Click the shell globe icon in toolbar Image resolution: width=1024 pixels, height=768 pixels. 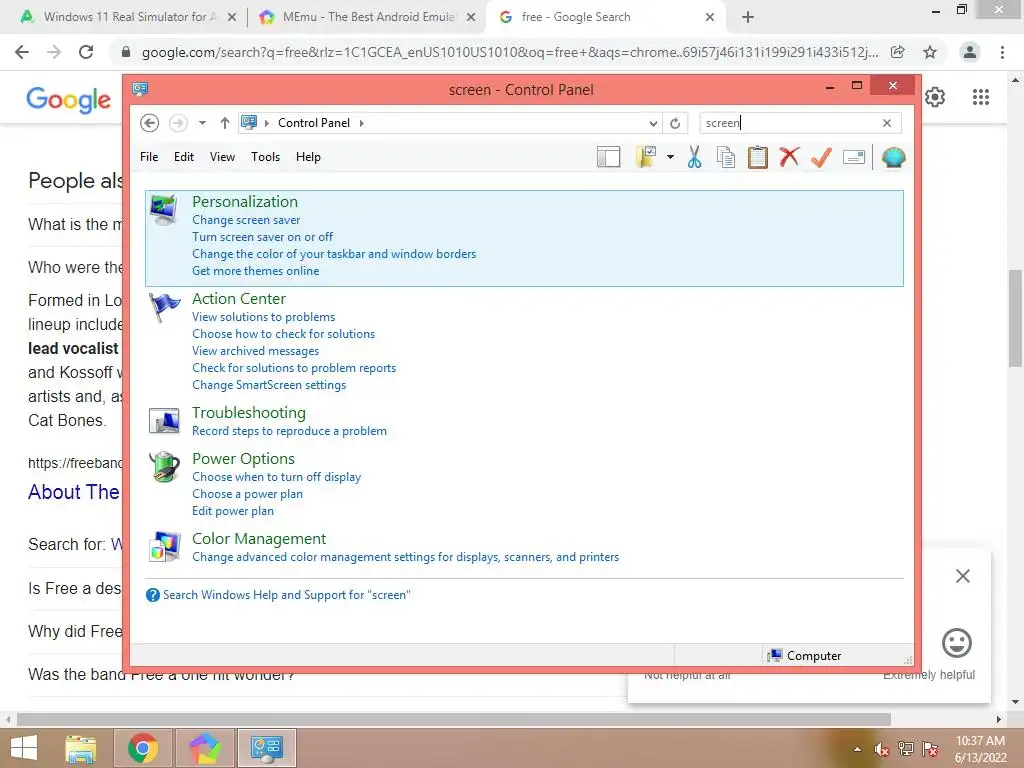[x=893, y=157]
